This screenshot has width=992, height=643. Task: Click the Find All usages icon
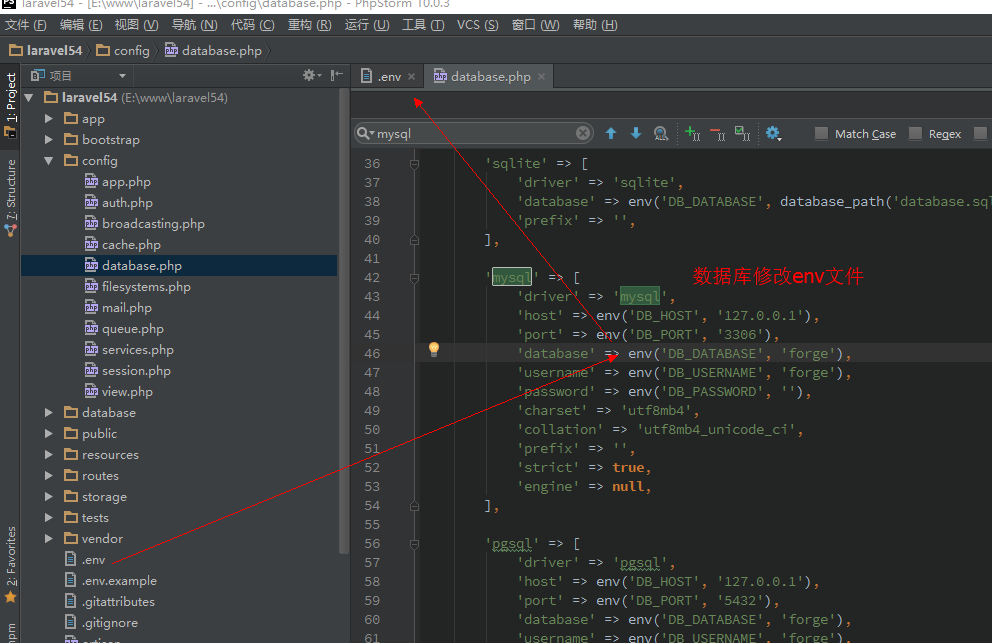pyautogui.click(x=660, y=133)
